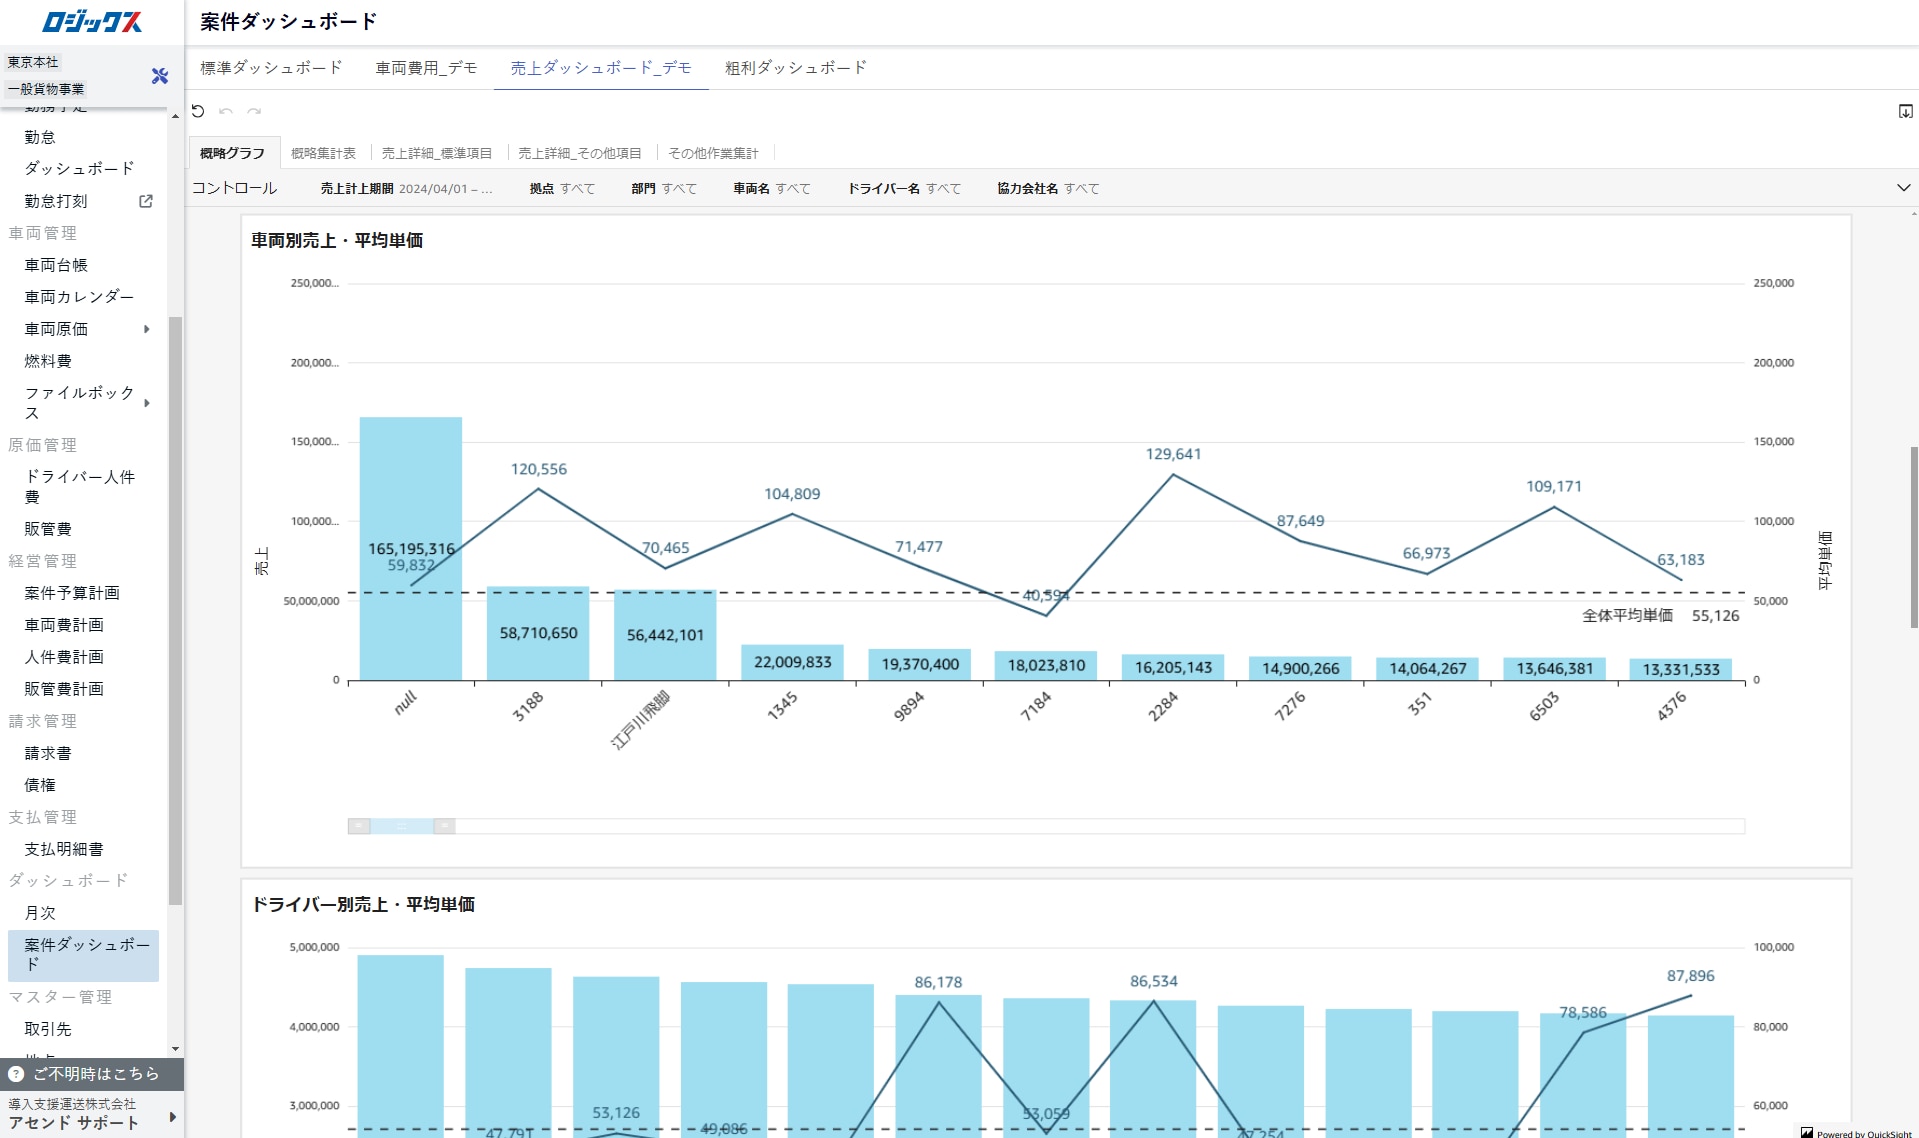This screenshot has width=1919, height=1138.
Task: Click the 3188 bar with 58,710,650
Action: pyautogui.click(x=538, y=633)
